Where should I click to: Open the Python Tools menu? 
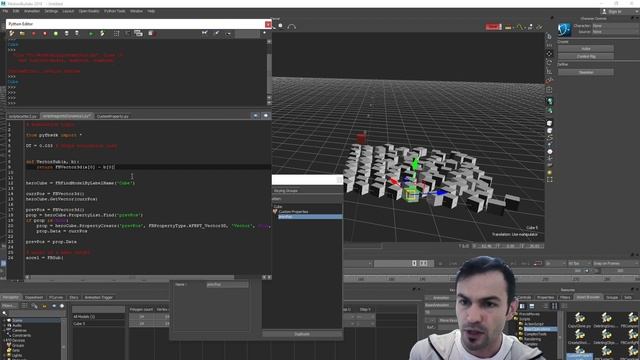pos(115,11)
